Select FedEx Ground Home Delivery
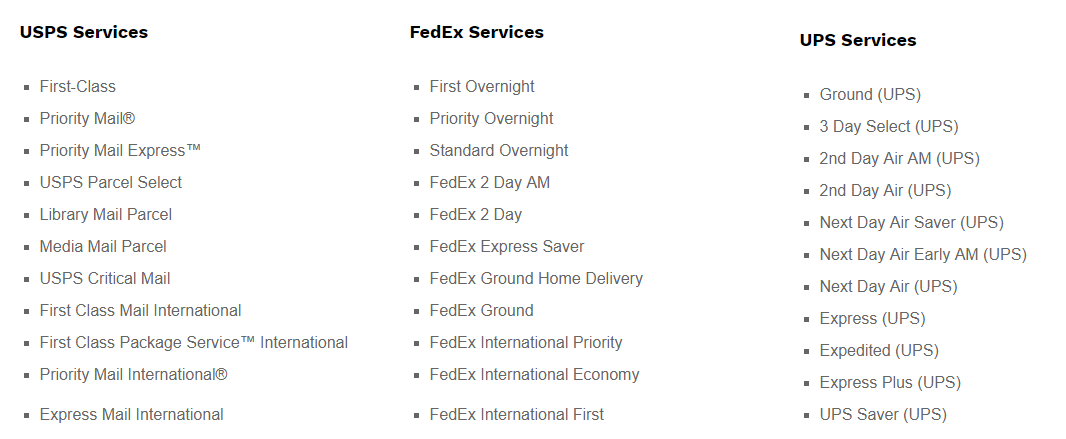This screenshot has height=439, width=1066. pos(536,279)
